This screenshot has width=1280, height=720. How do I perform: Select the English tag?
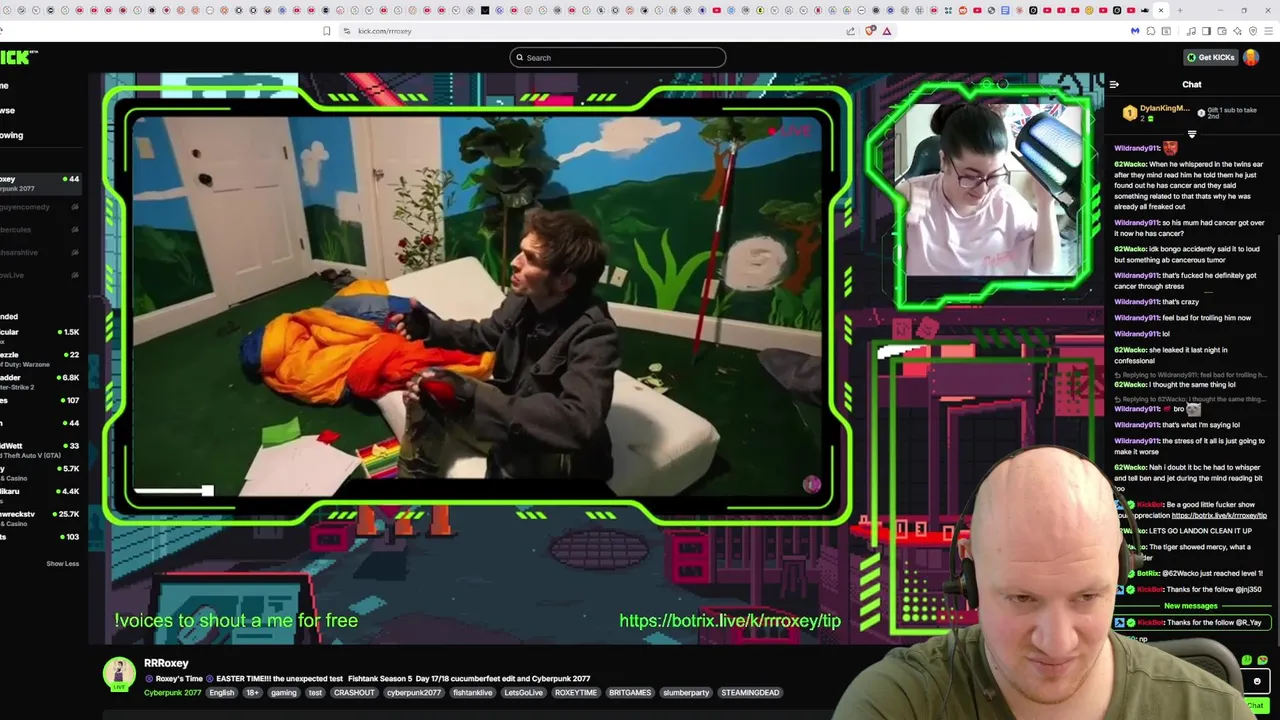tap(222, 692)
